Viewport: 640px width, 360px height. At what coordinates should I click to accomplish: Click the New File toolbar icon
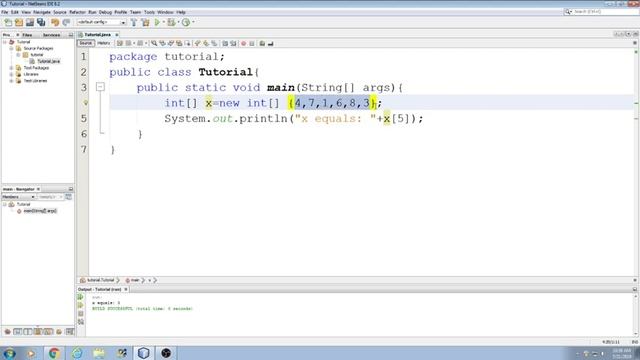(8, 22)
